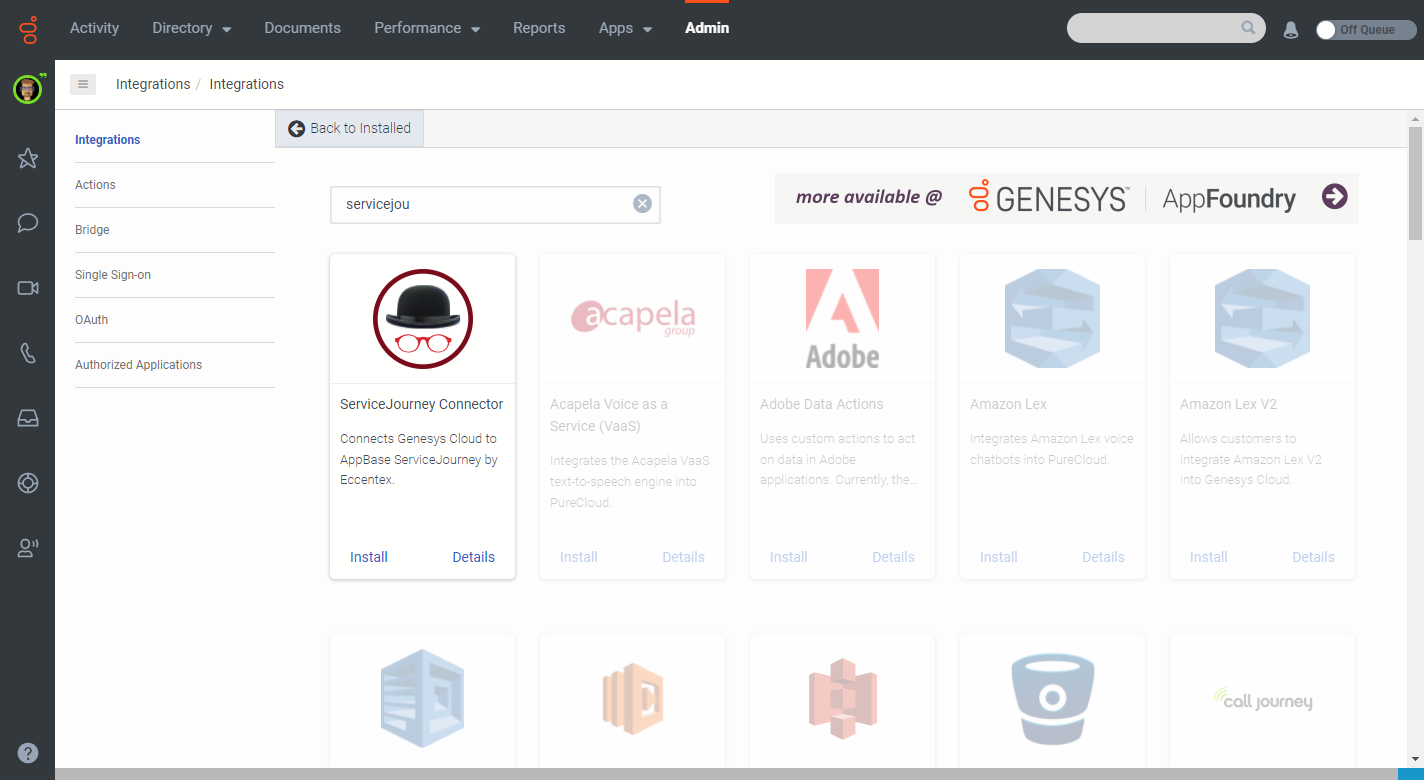This screenshot has width=1424, height=780.
Task: Install the ServiceJourney Connector
Action: point(369,557)
